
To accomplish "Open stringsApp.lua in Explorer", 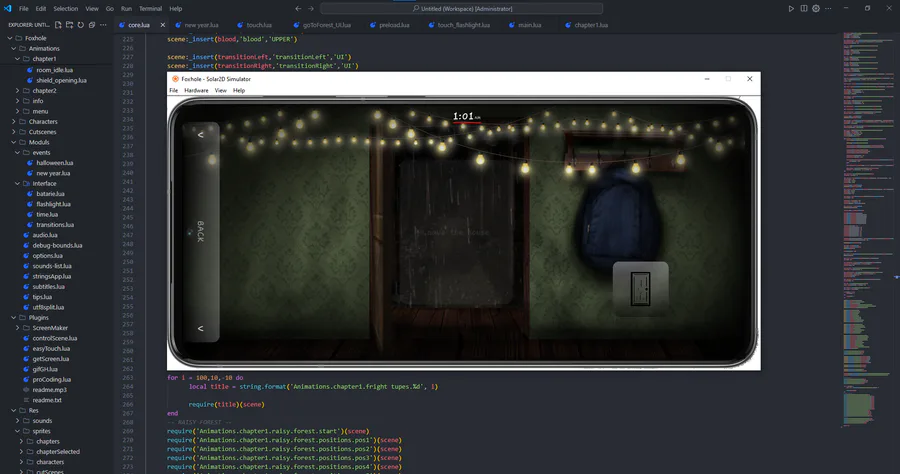I will click(51, 277).
